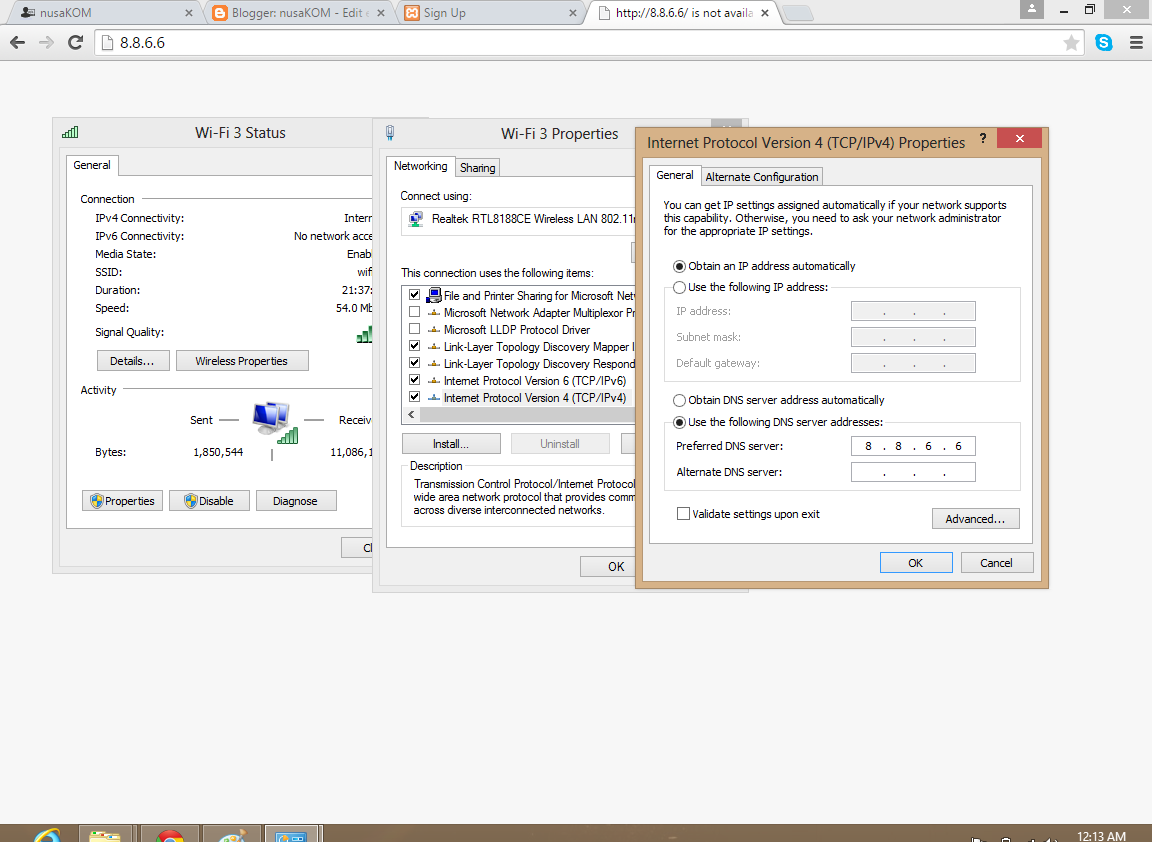The width and height of the screenshot is (1152, 842).
Task: Open the Chrome hamburger menu
Action: (1136, 43)
